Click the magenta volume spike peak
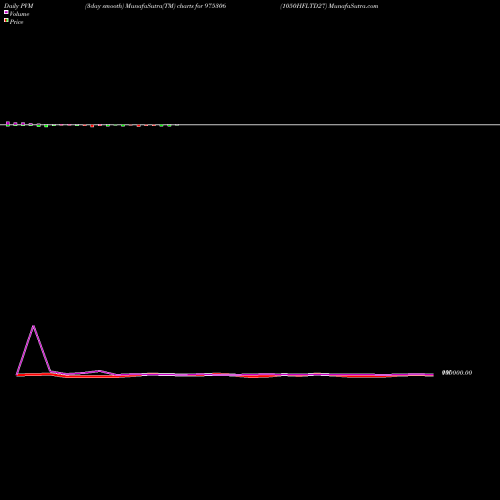This screenshot has width=500, height=500. [33, 326]
